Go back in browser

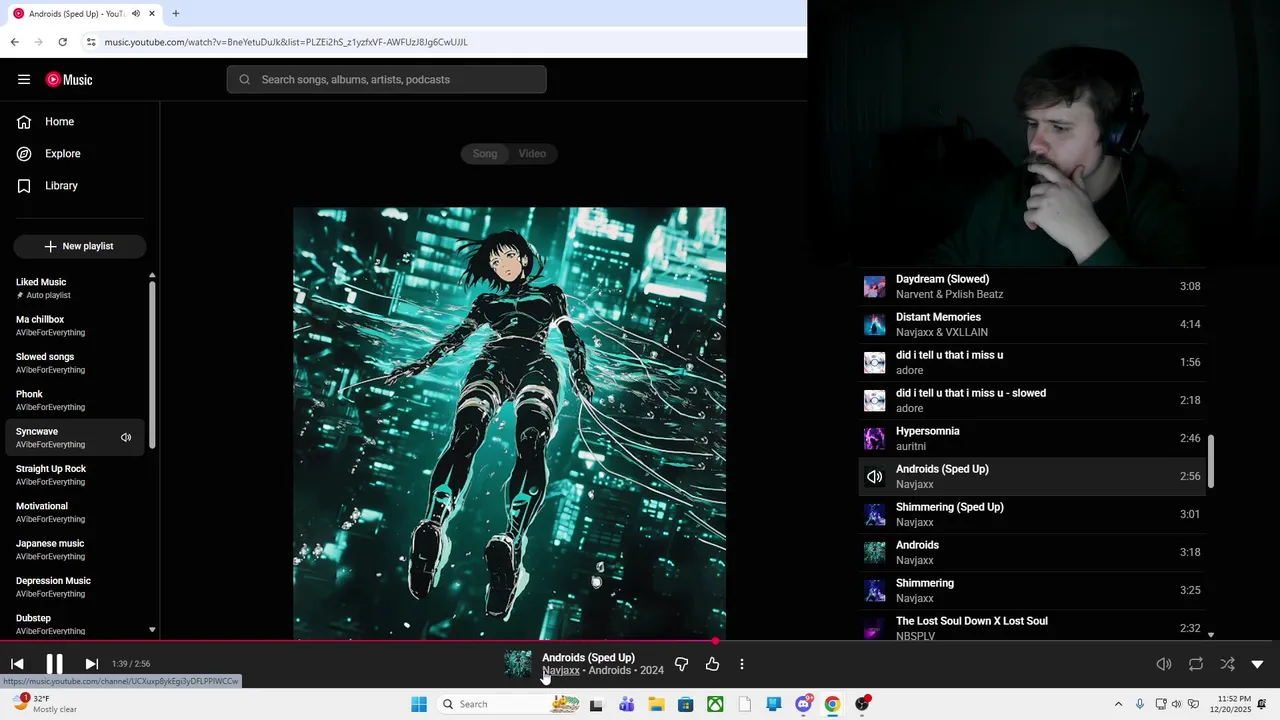pos(14,42)
